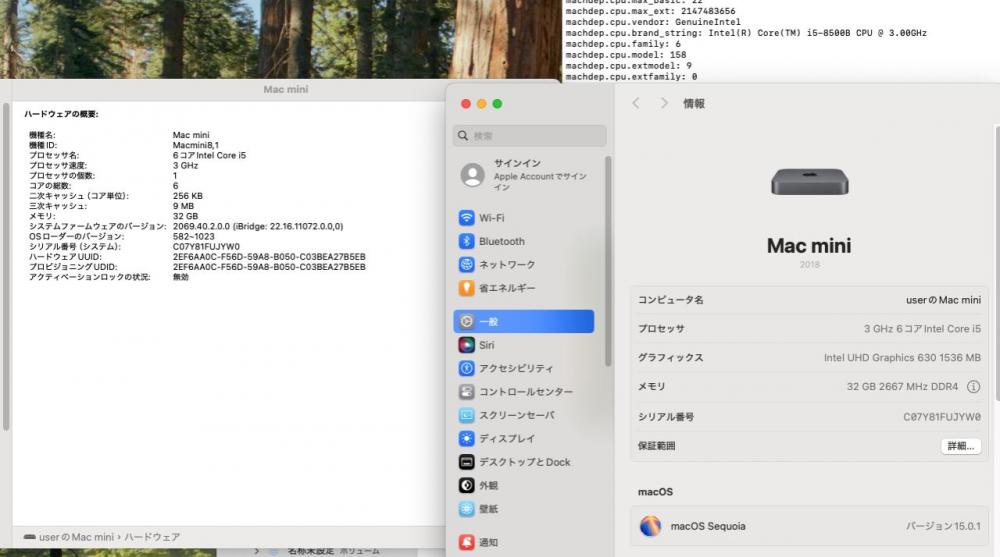Click memory info circle icon
Image resolution: width=1000 pixels, height=557 pixels.
pyautogui.click(x=973, y=387)
